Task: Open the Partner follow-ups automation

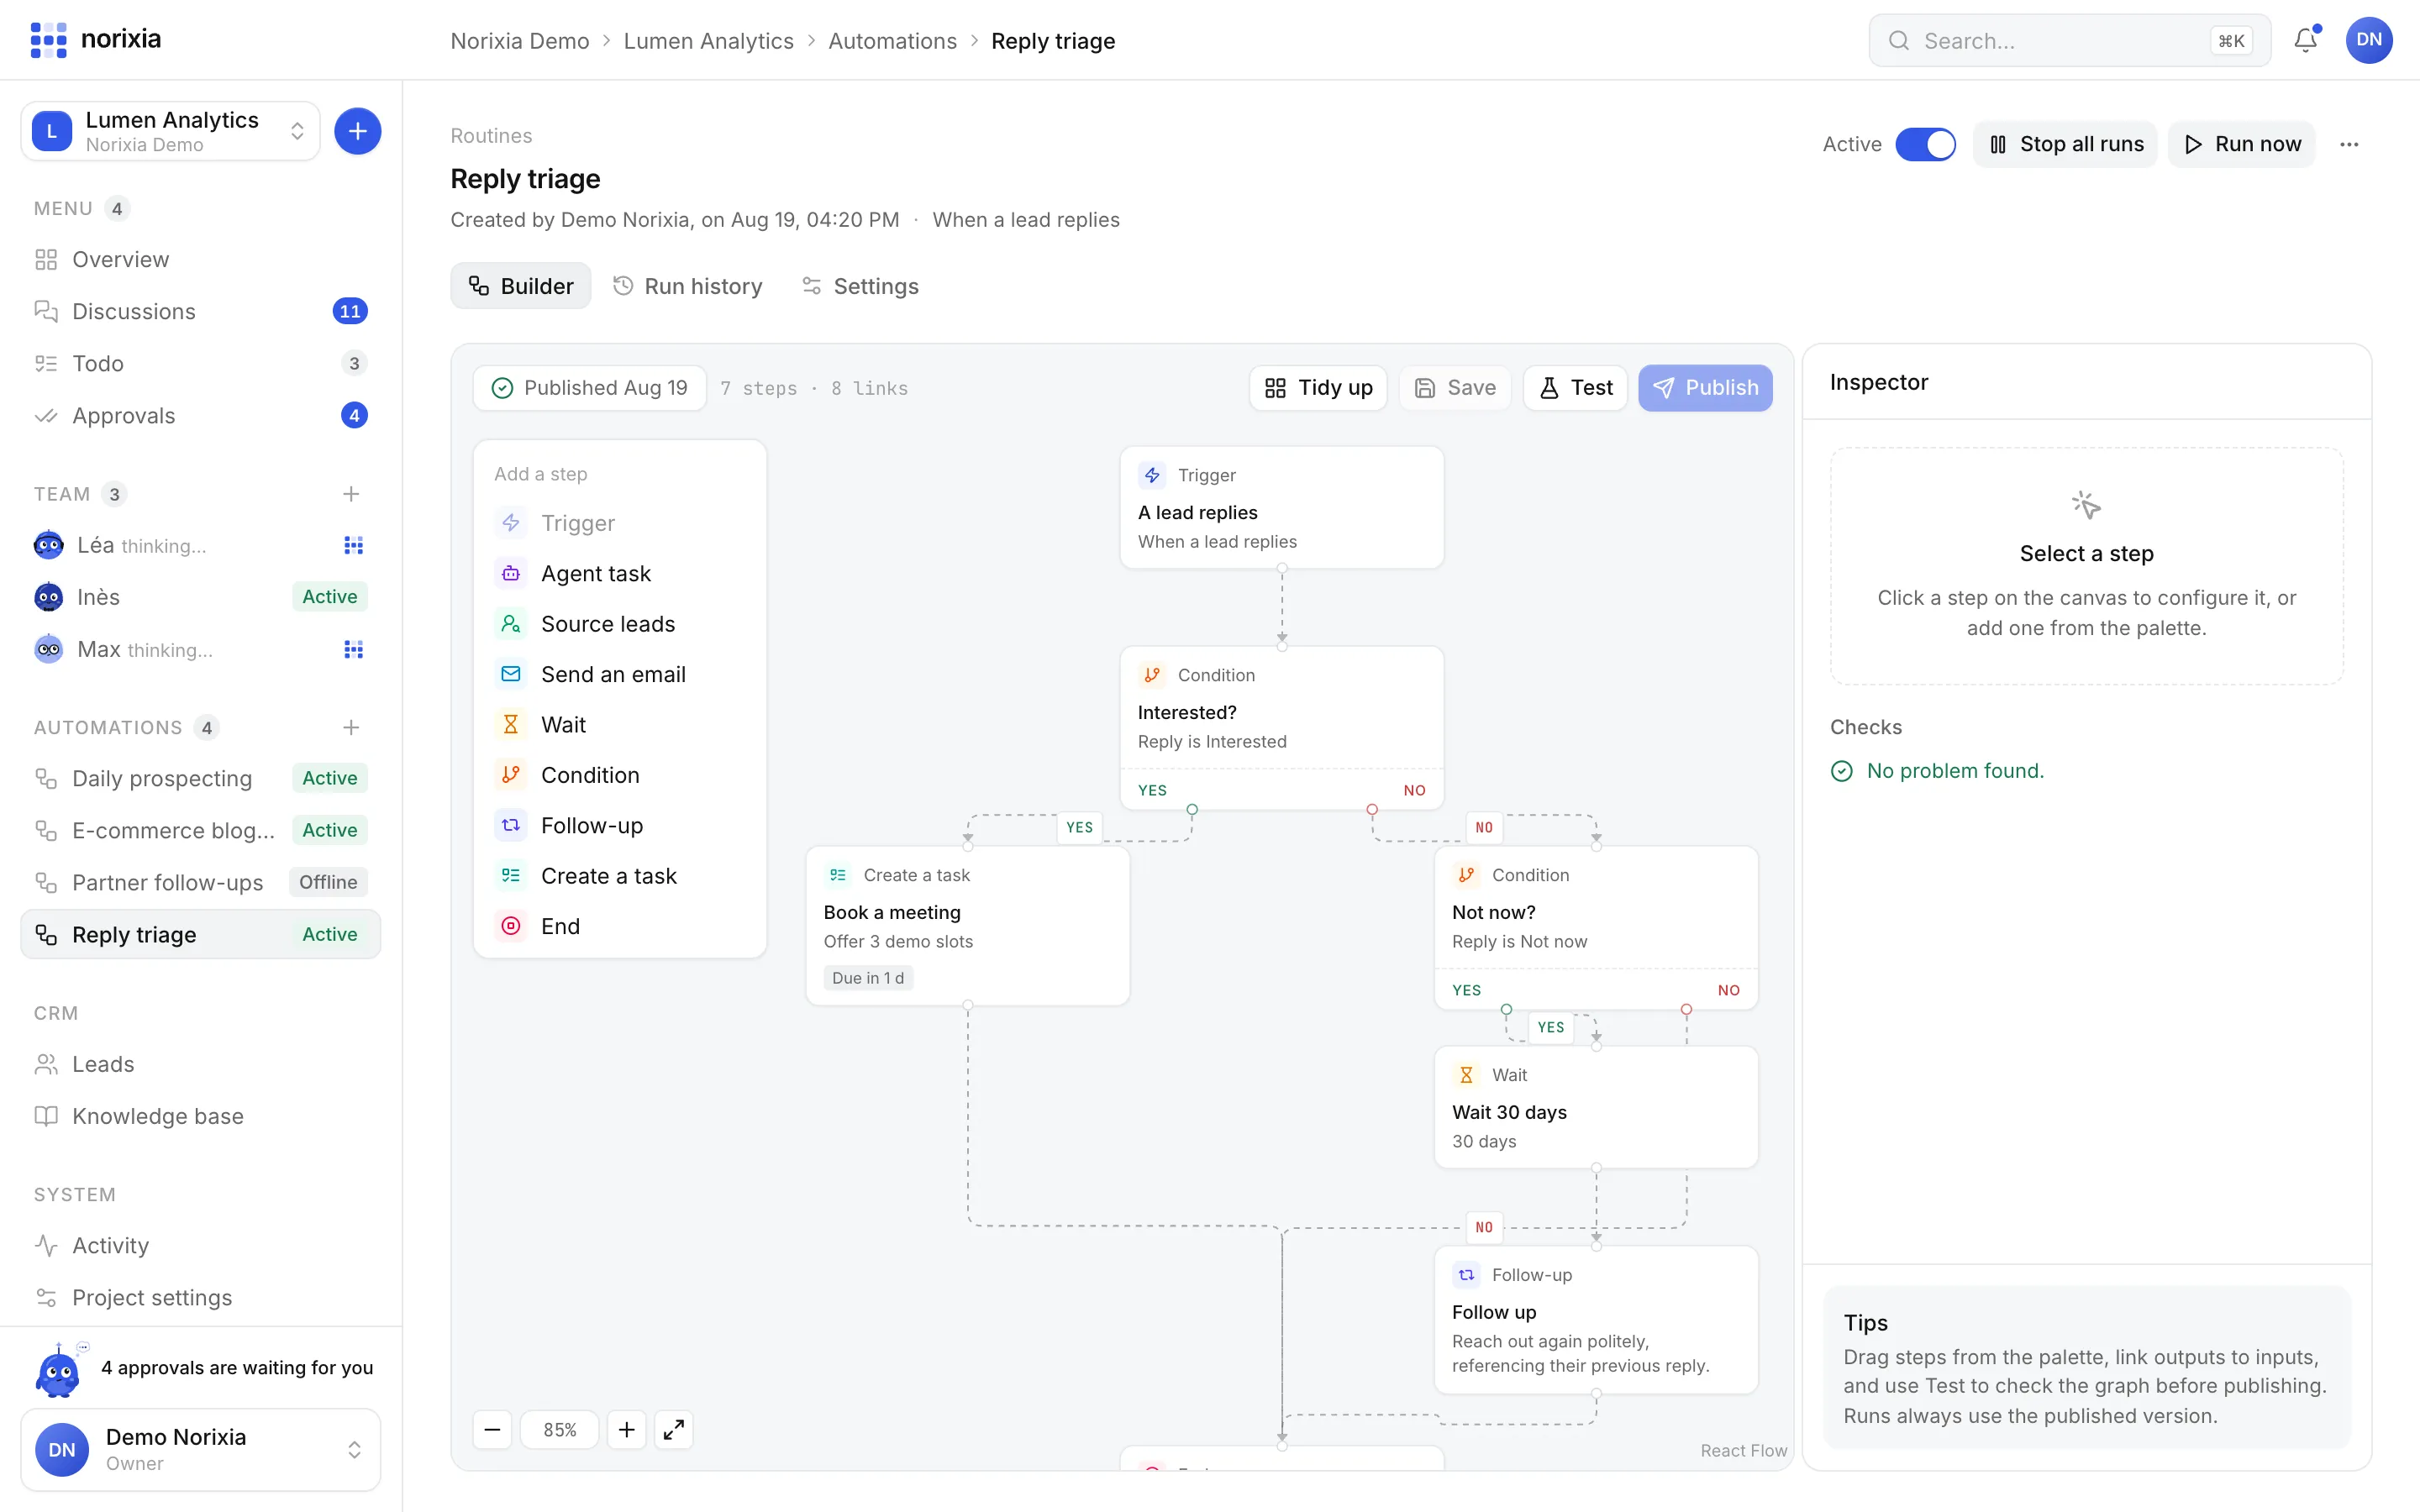Action: (201, 882)
